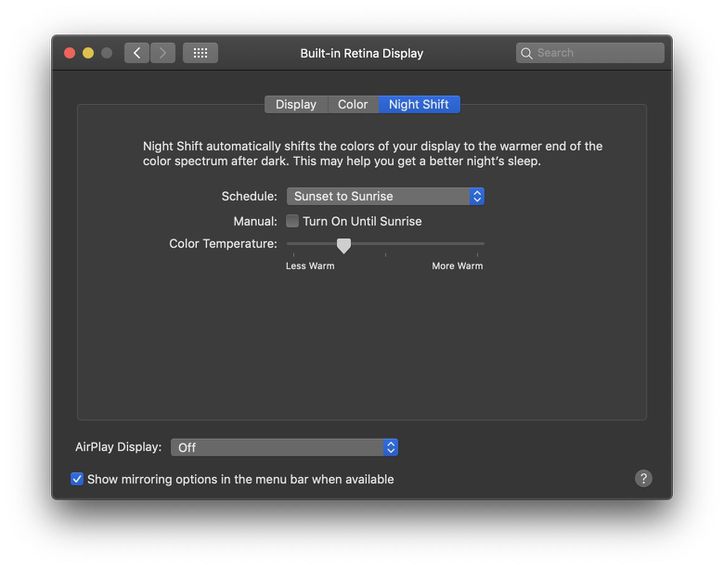
Task: Go forward with the right chevron button
Action: pos(163,53)
